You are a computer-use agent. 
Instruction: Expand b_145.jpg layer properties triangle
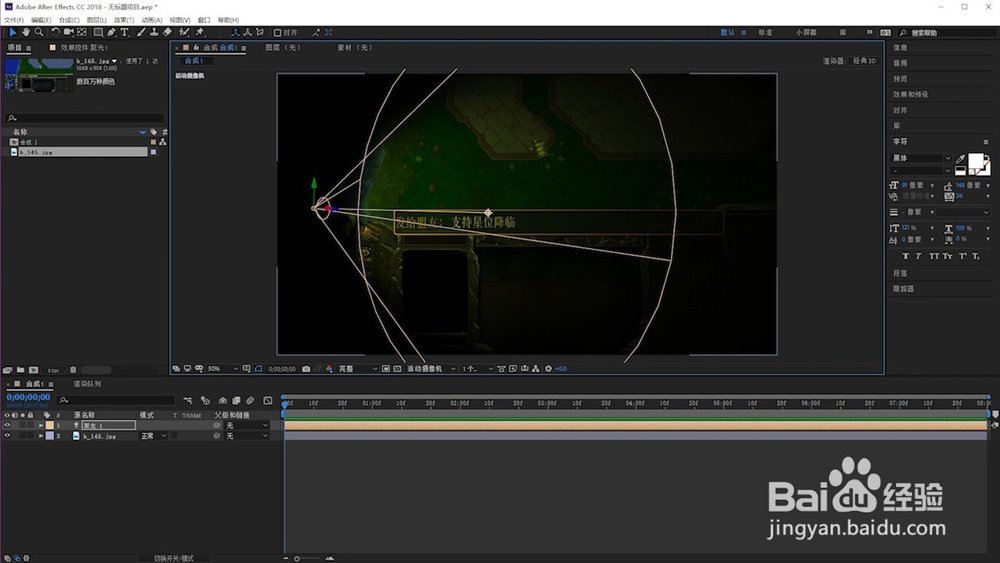click(41, 436)
